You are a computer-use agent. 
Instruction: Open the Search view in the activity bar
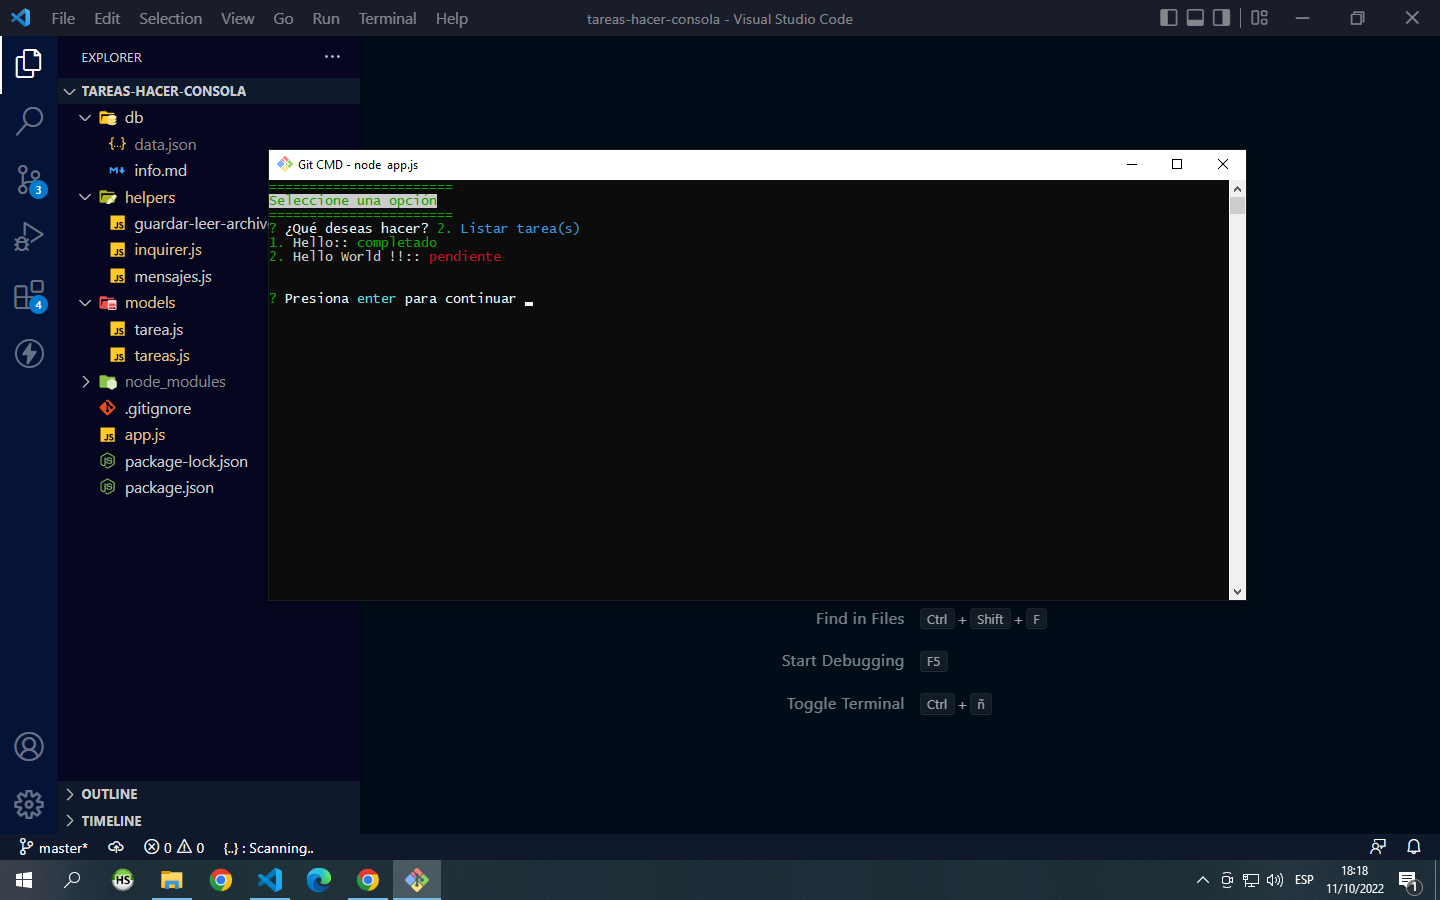tap(29, 120)
